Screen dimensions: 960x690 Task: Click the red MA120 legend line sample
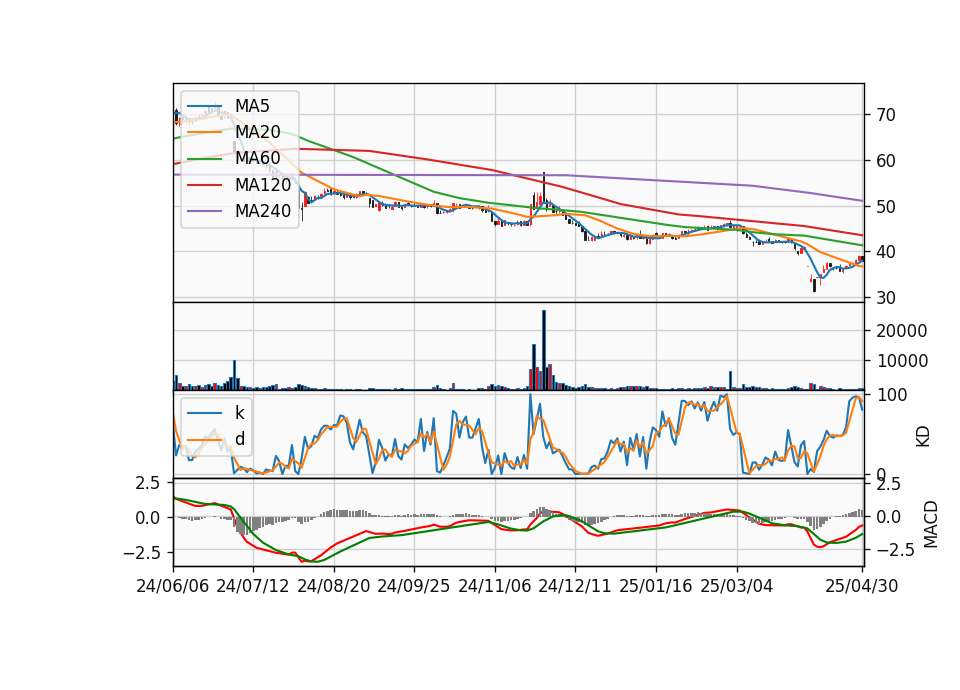click(x=204, y=184)
